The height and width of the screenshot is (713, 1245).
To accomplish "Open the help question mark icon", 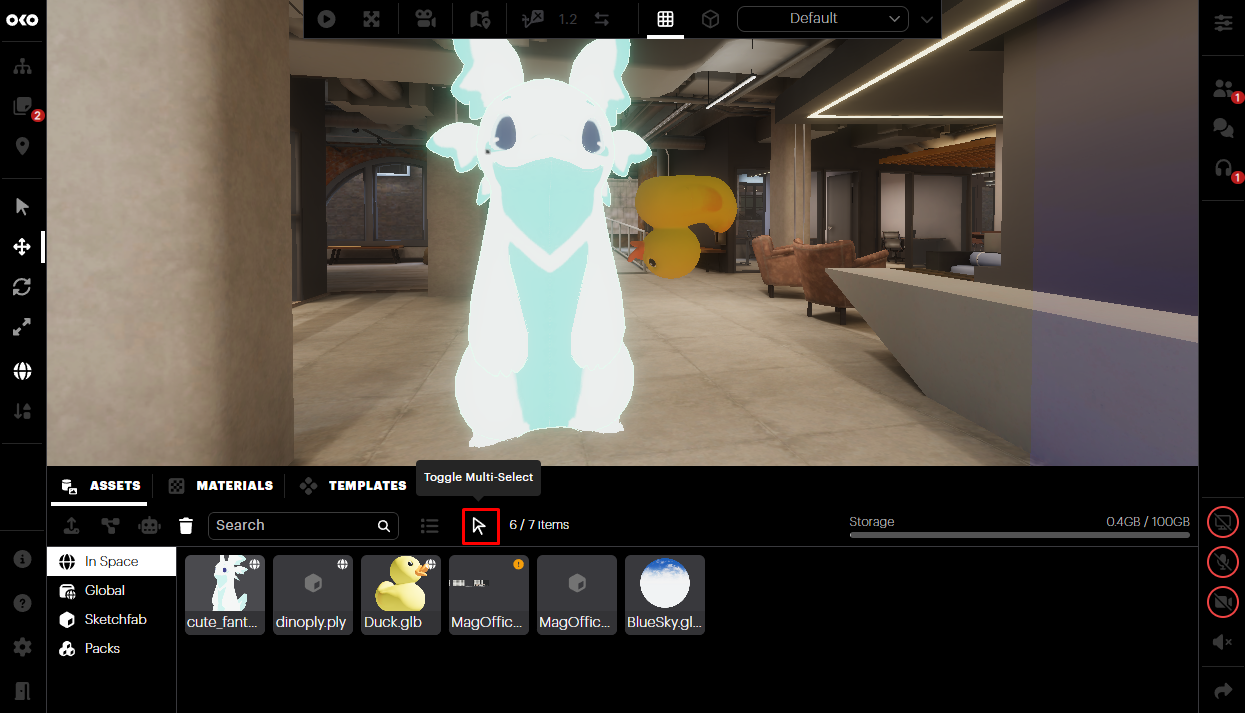I will click(x=22, y=603).
